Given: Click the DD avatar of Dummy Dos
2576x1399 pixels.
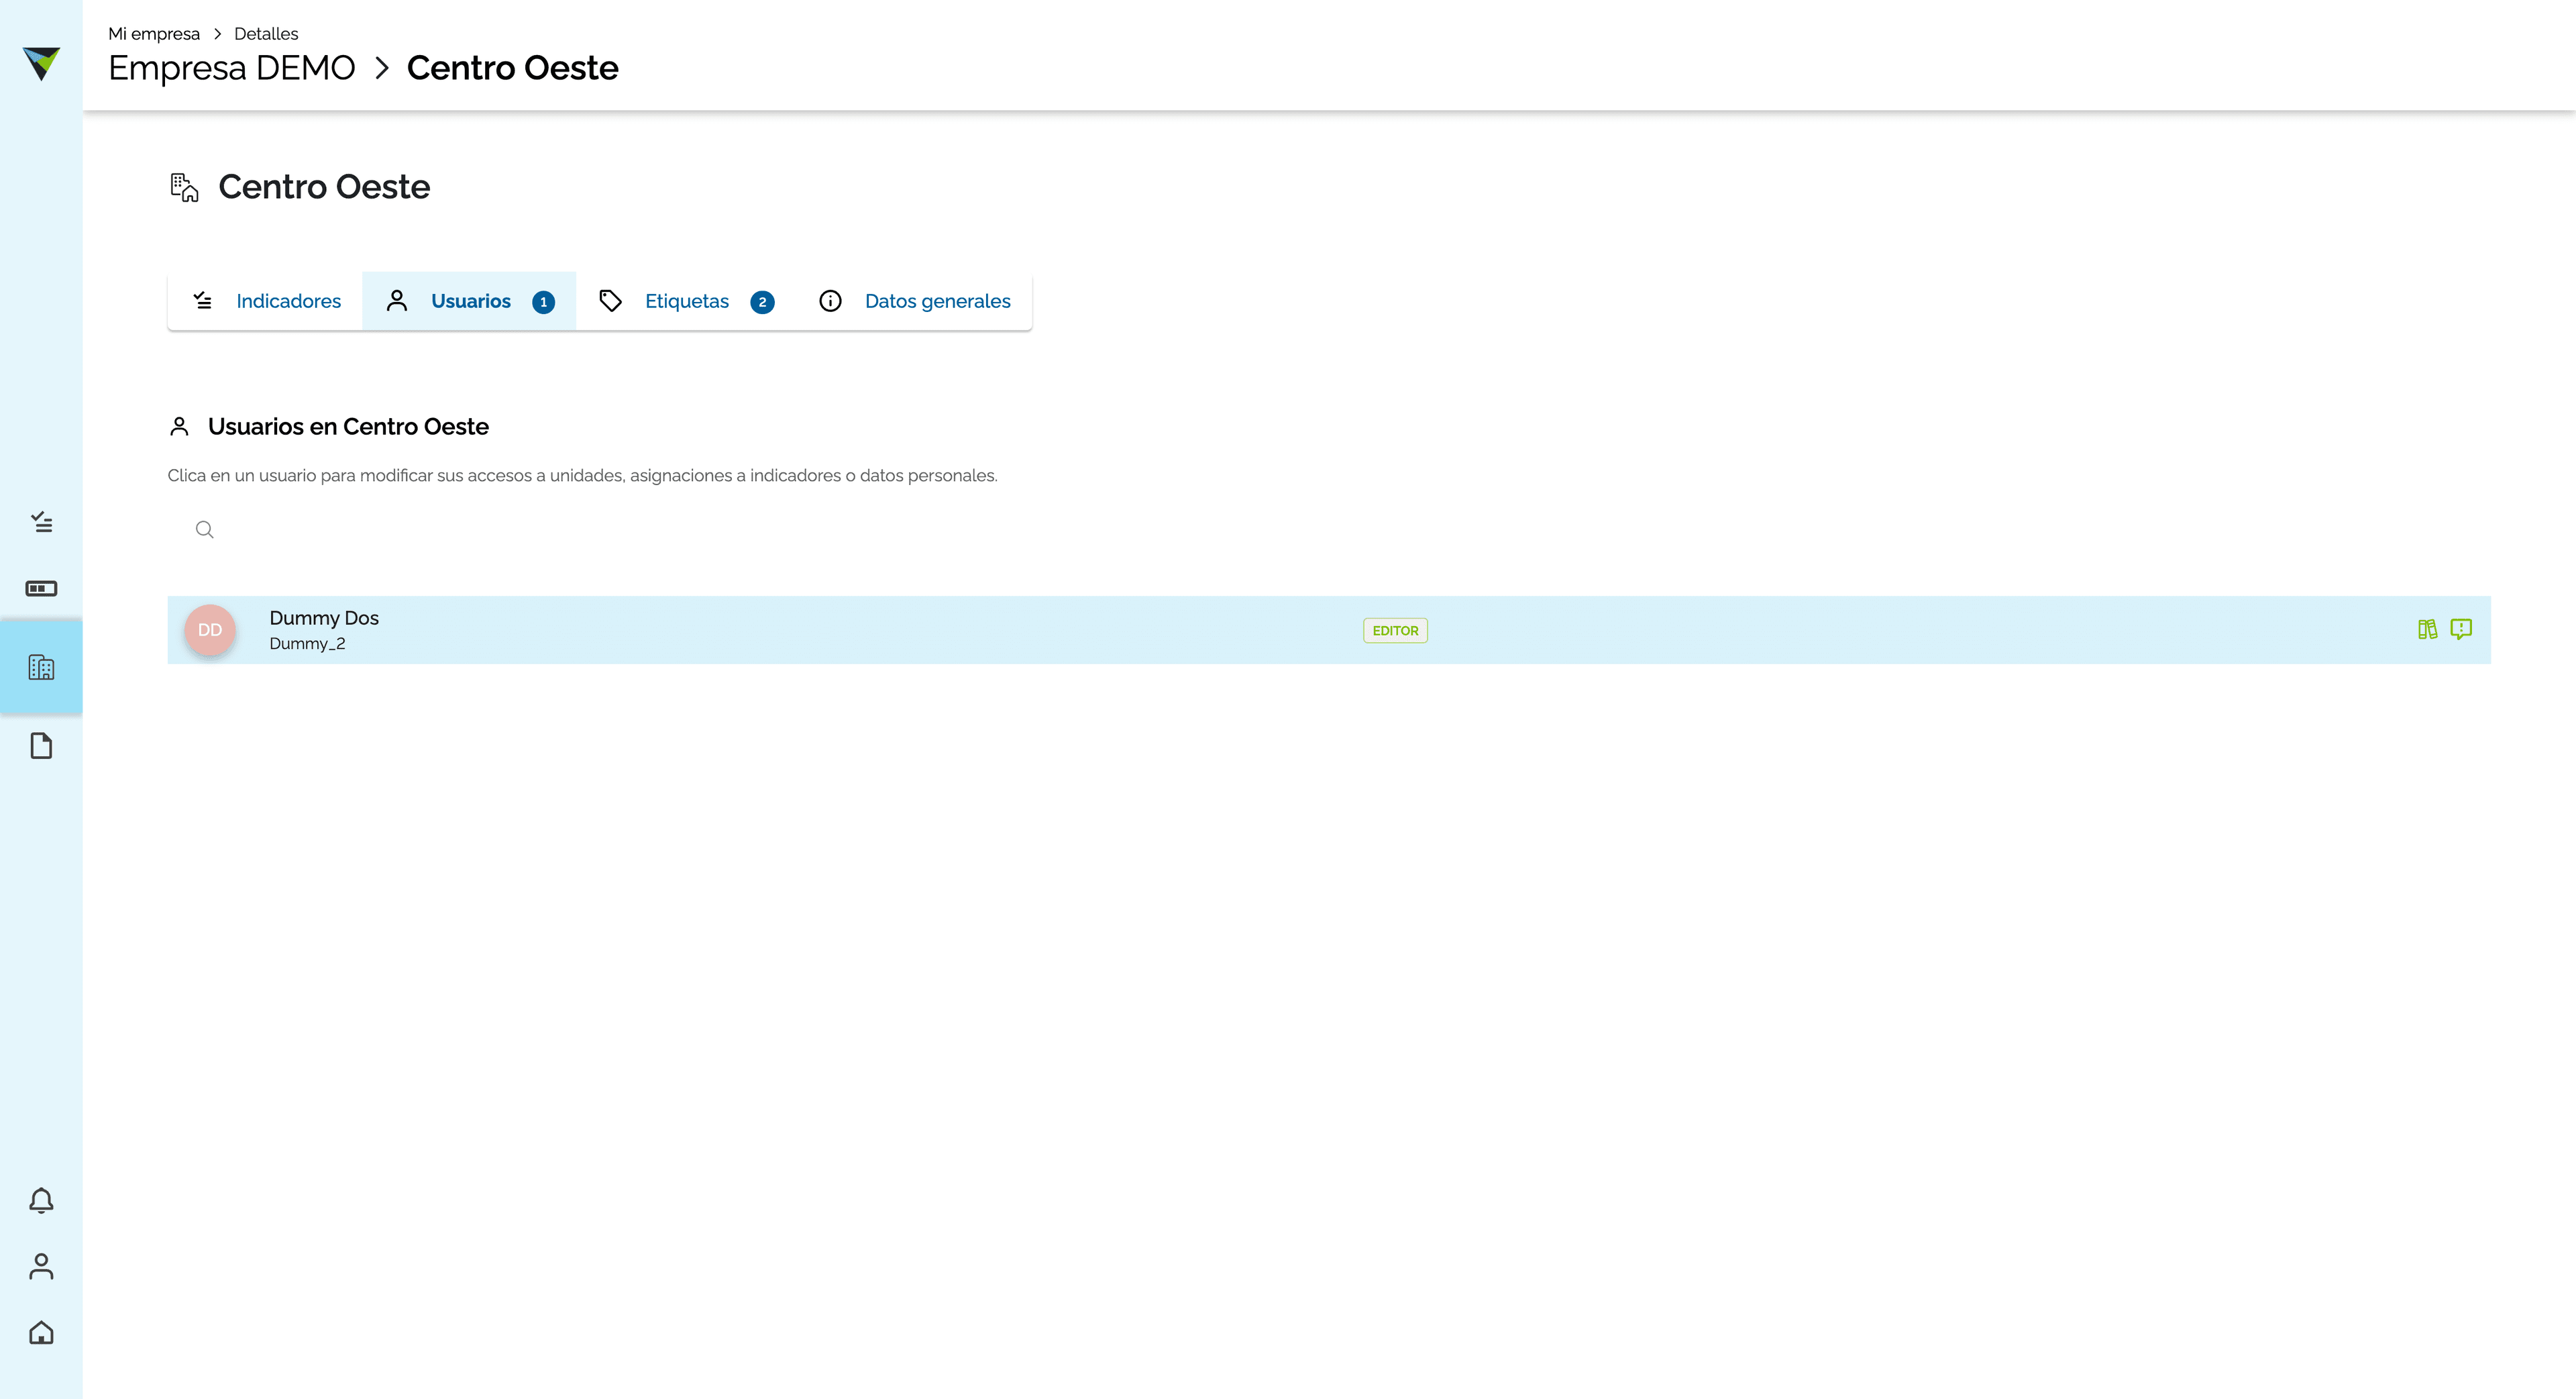Looking at the screenshot, I should [210, 630].
